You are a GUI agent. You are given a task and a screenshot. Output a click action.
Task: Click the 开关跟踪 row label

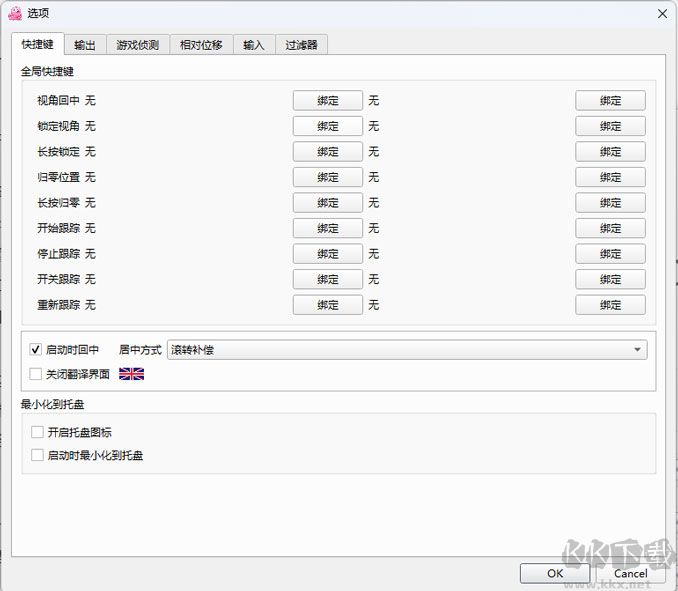tap(58, 279)
